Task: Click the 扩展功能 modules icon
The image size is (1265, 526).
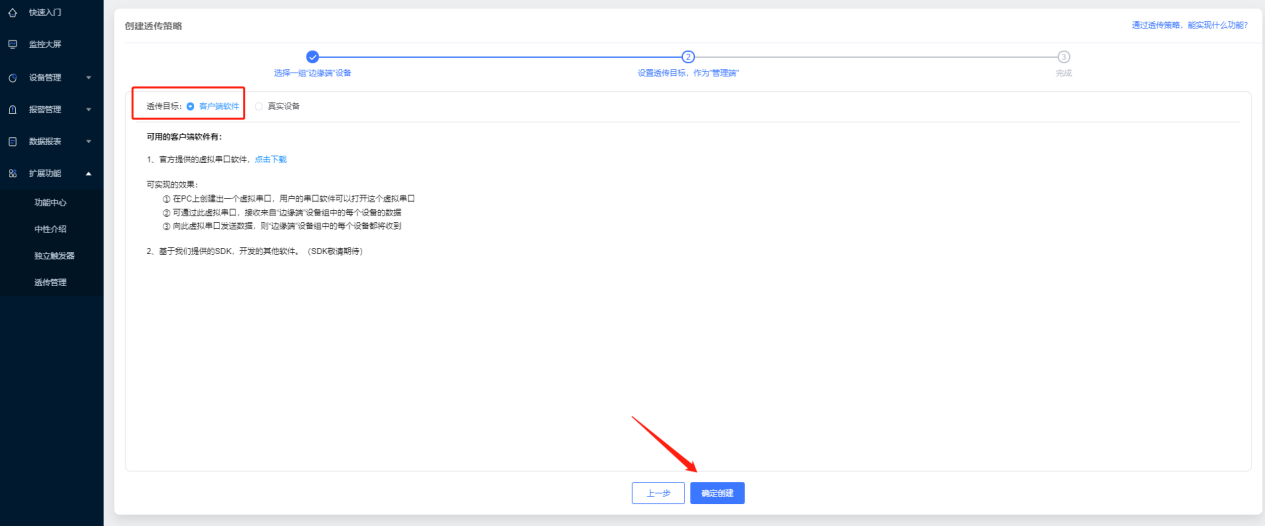Action: click(13, 174)
